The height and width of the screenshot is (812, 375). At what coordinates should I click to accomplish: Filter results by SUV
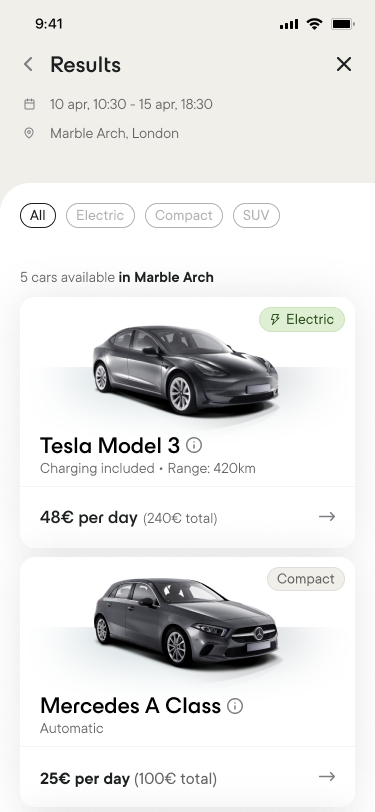pyautogui.click(x=256, y=215)
